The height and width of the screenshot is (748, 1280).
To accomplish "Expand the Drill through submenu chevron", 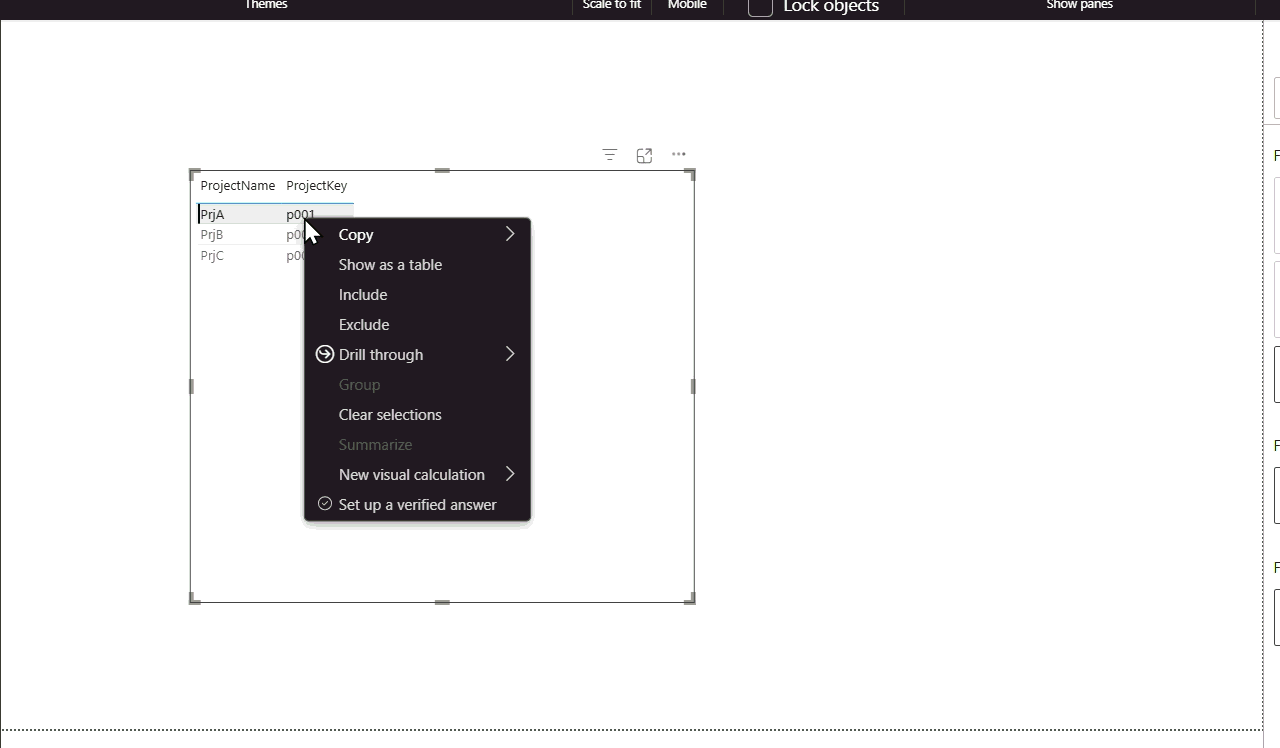I will (510, 354).
